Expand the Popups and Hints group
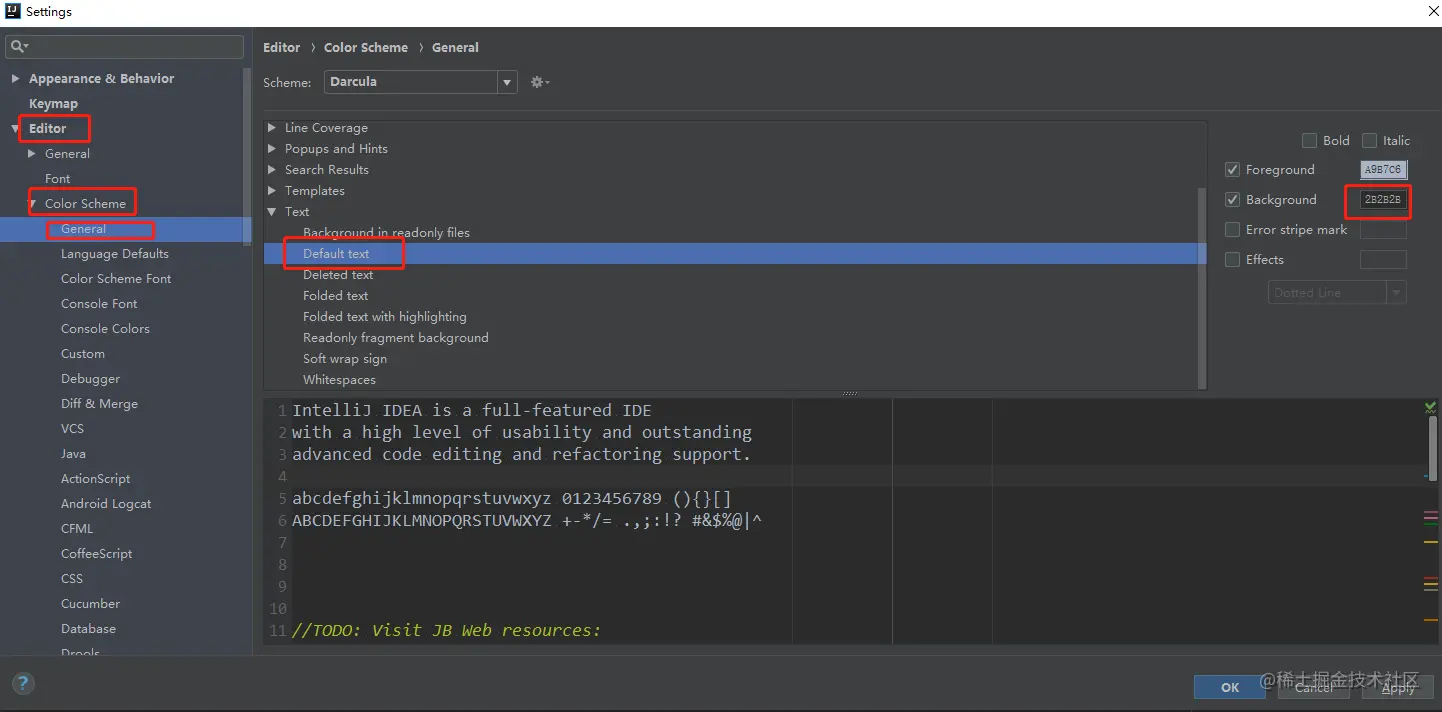1442x712 pixels. 272,149
